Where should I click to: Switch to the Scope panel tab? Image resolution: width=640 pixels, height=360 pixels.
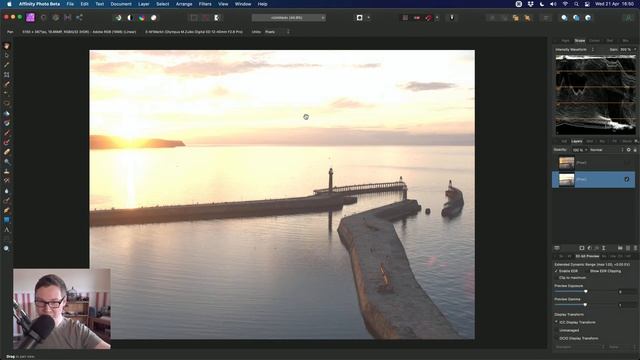pos(580,40)
